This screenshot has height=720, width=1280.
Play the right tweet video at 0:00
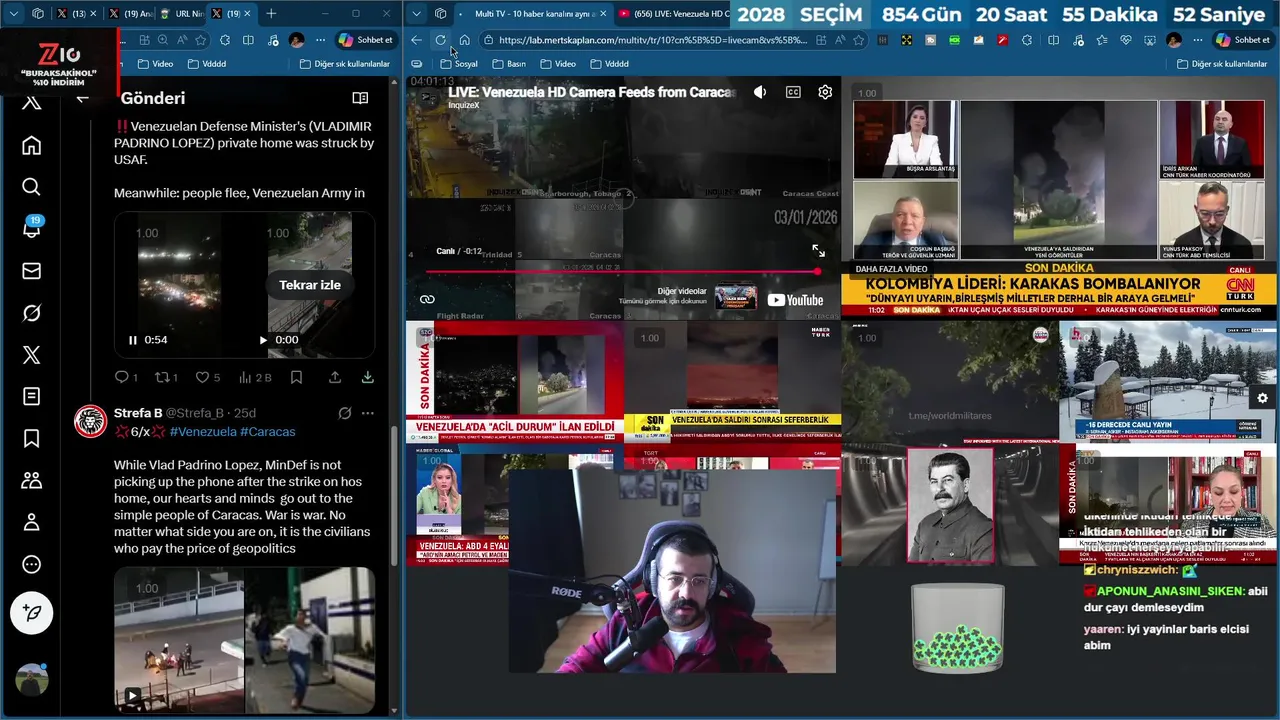[263, 340]
